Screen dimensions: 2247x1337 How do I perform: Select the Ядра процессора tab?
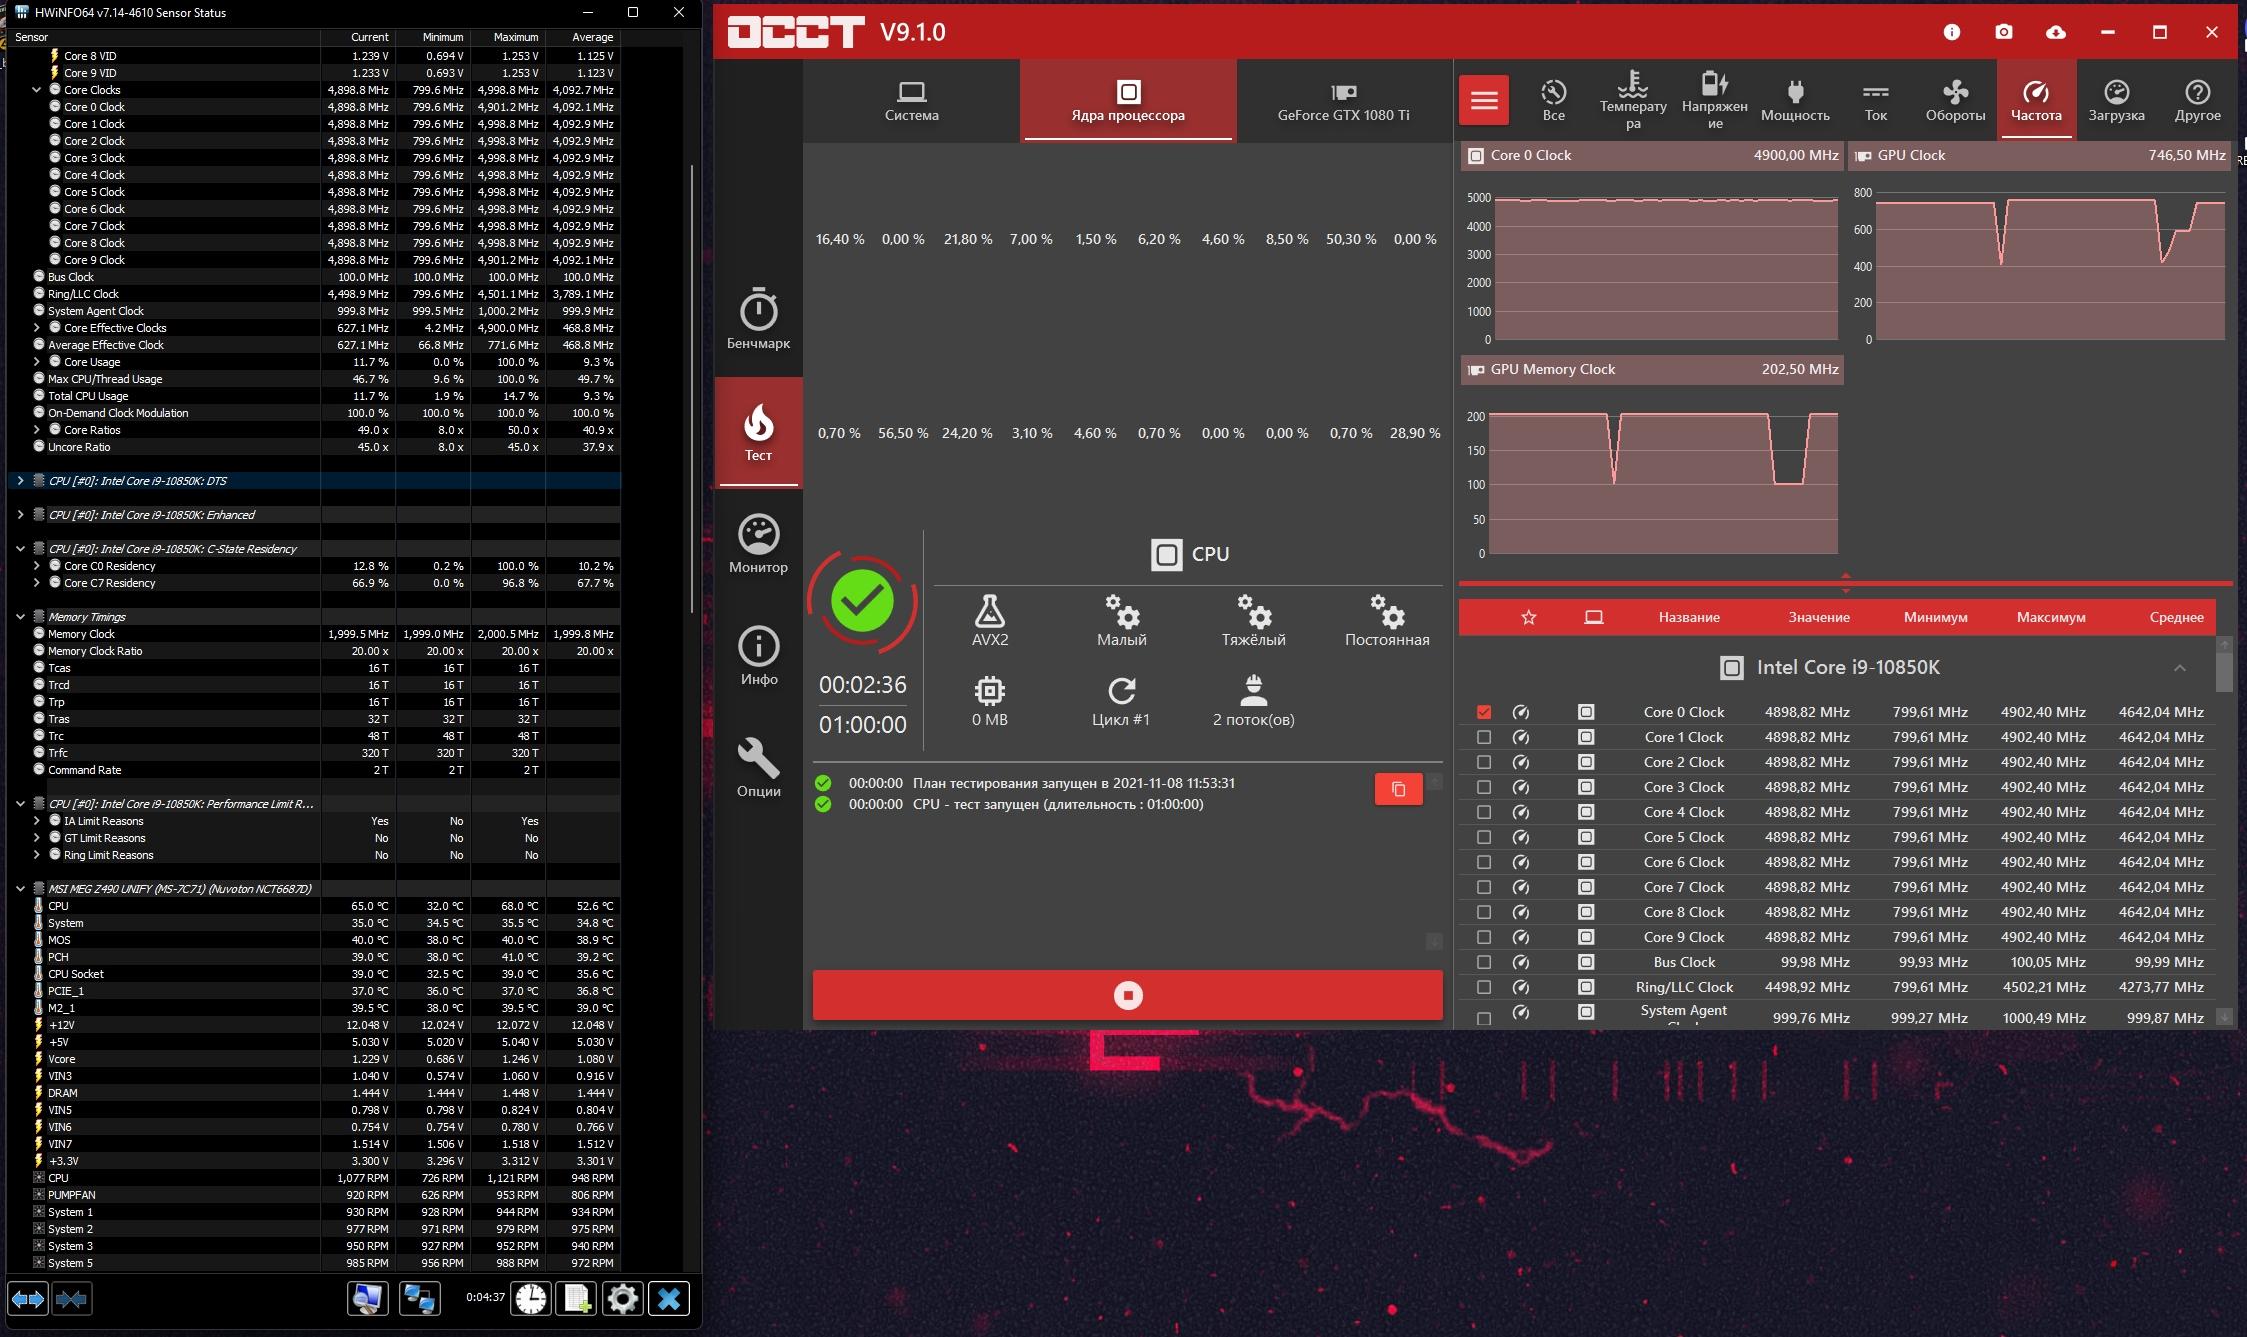tap(1128, 101)
